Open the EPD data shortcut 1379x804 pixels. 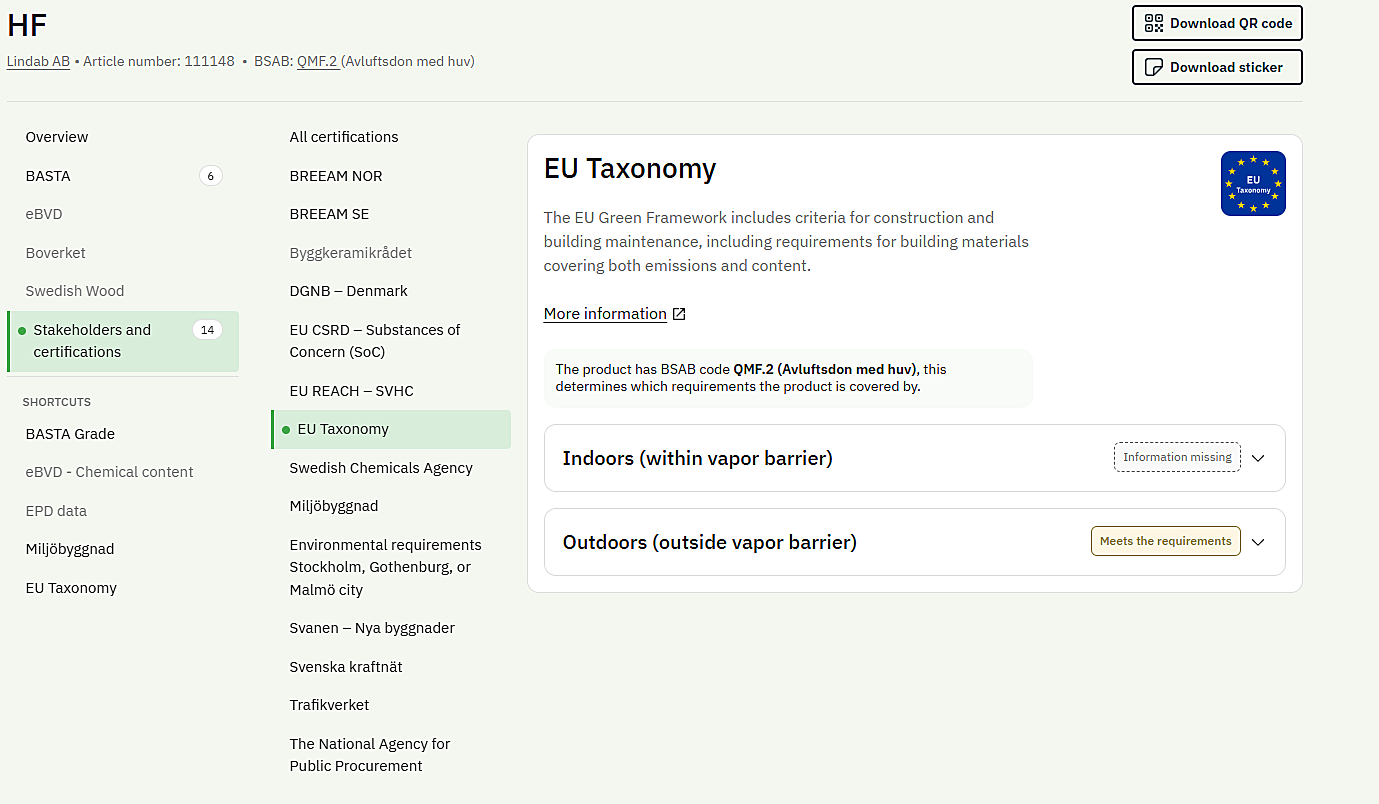(56, 511)
